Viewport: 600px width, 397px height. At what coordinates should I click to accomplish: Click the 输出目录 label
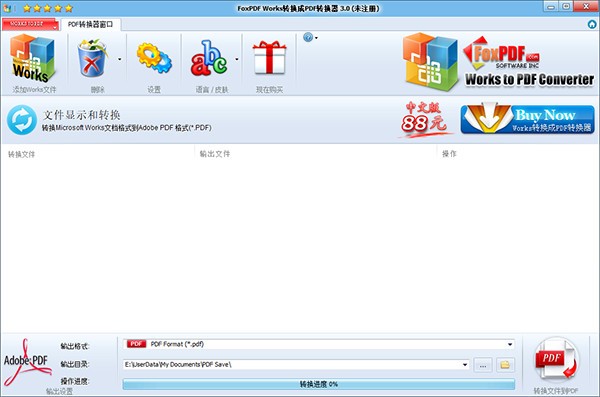pos(75,364)
